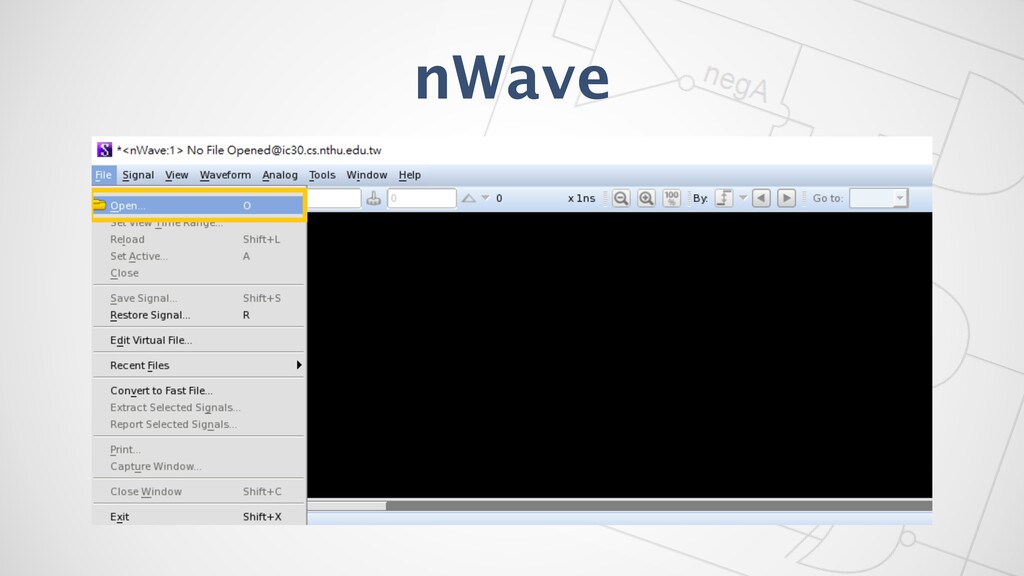Image resolution: width=1024 pixels, height=576 pixels.
Task: Click the Set Active... menu entry
Action: [199, 256]
